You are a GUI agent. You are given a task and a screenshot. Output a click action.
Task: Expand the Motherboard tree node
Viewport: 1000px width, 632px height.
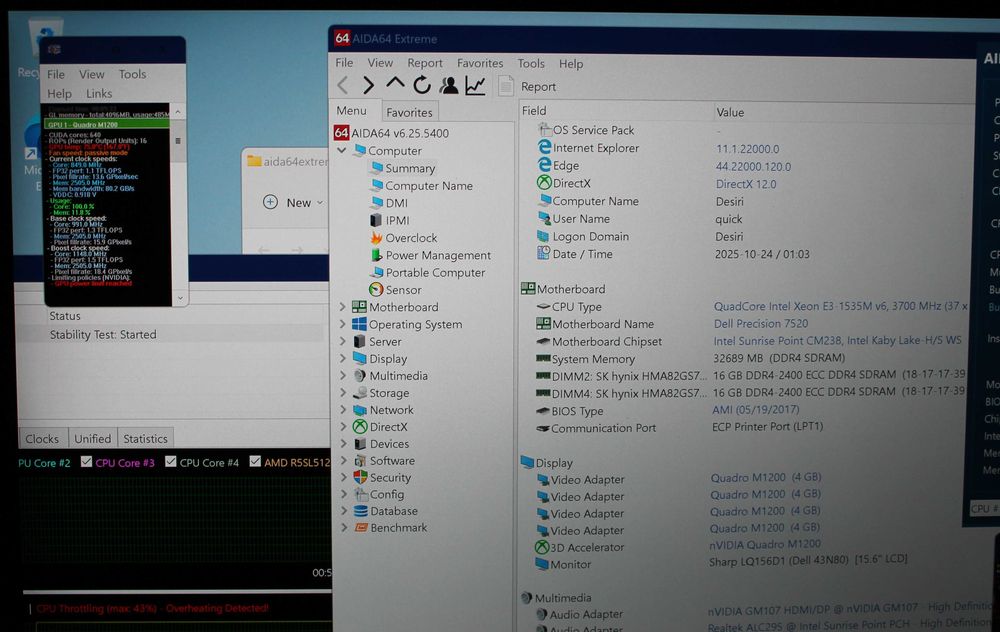click(342, 307)
